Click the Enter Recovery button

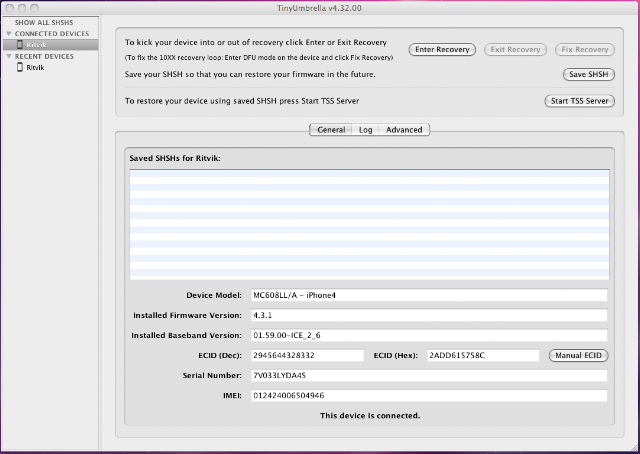pyautogui.click(x=442, y=49)
